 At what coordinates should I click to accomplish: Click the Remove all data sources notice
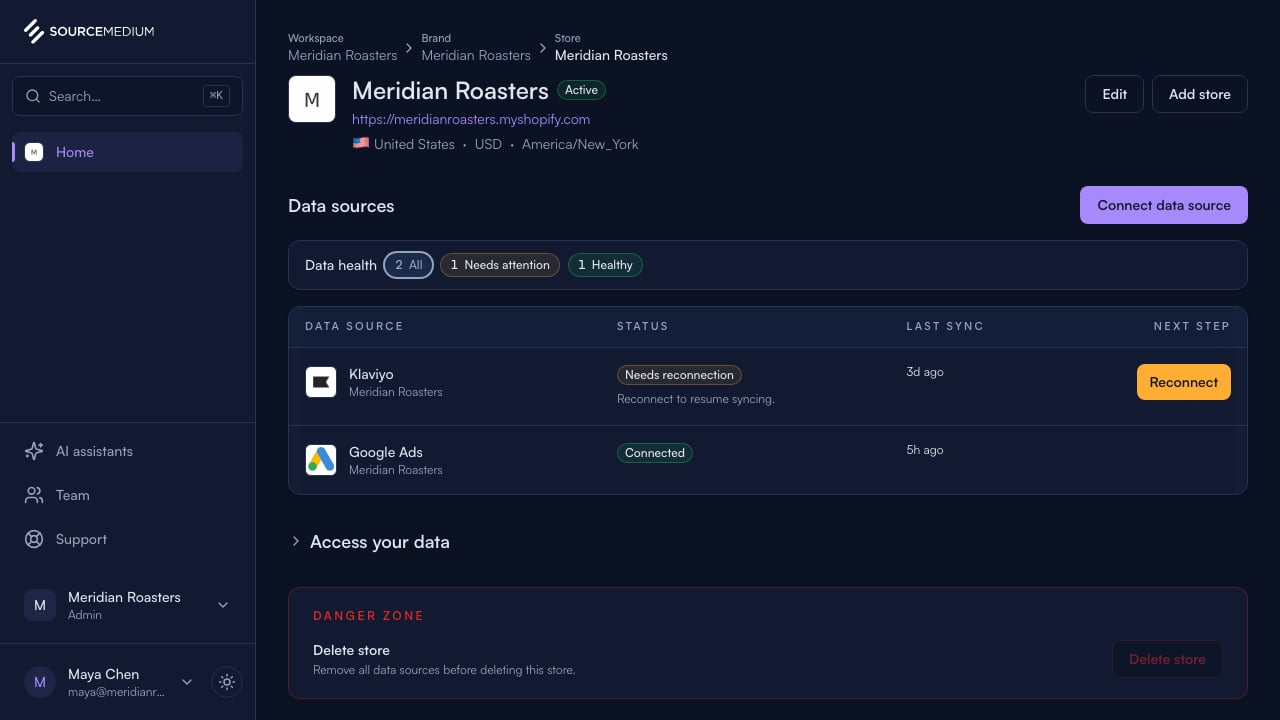(x=444, y=670)
